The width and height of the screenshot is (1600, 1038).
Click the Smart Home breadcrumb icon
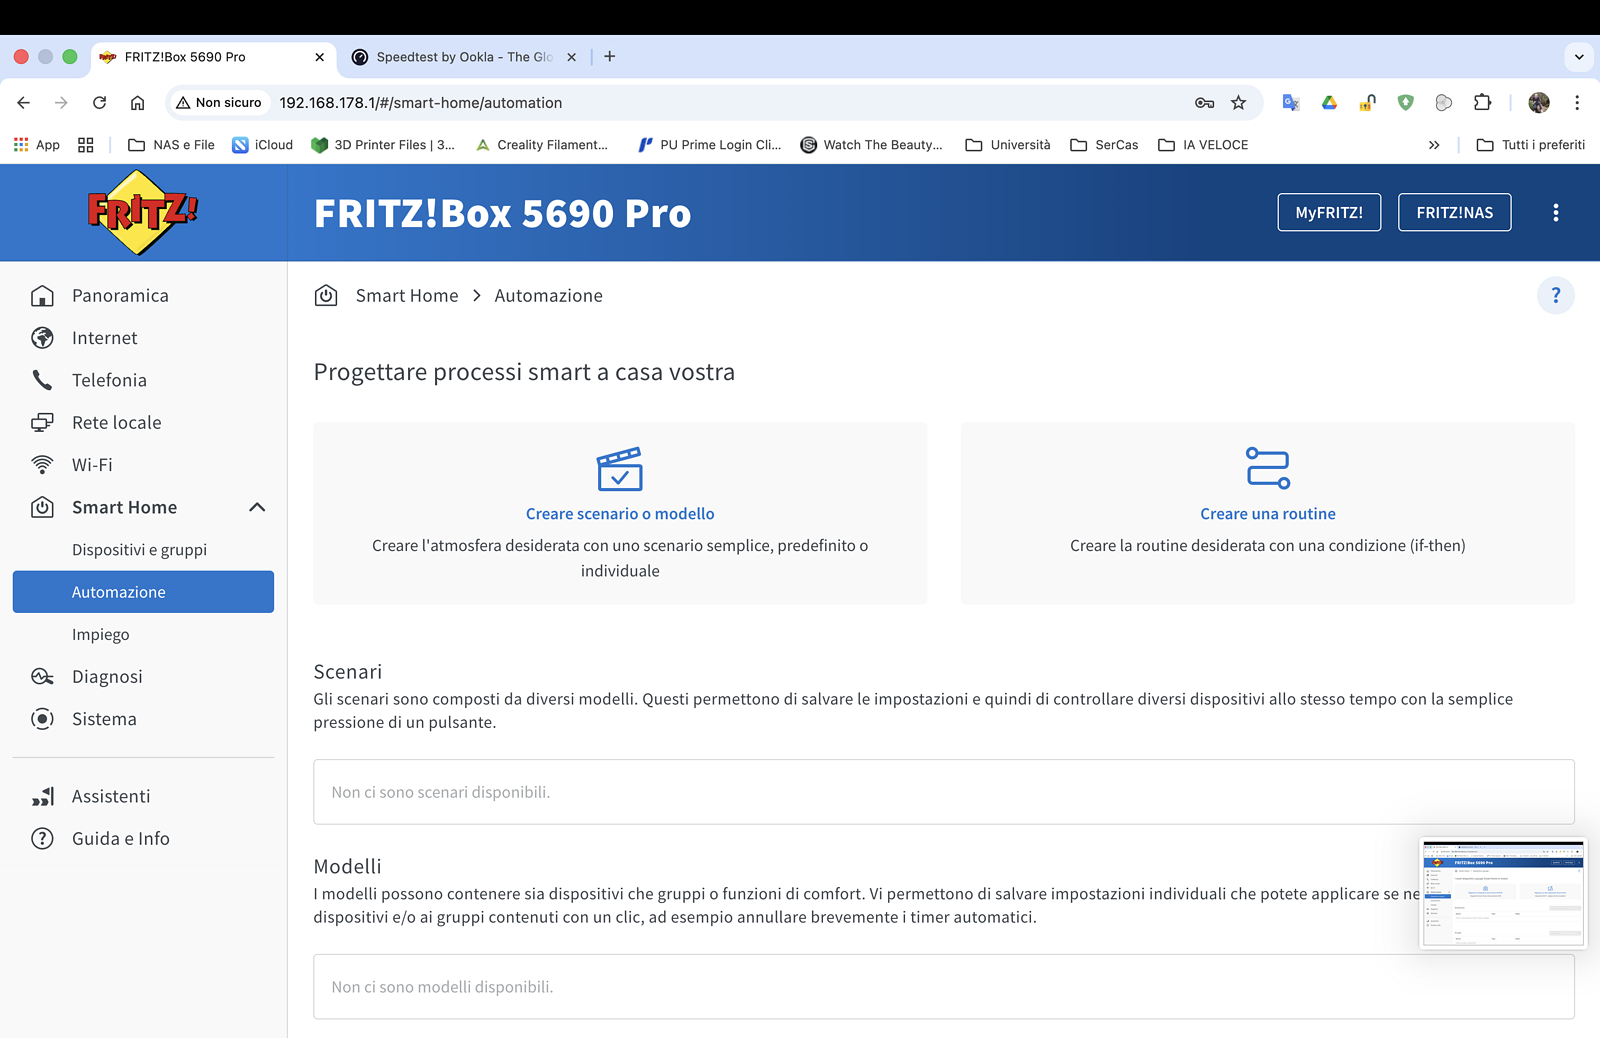(326, 295)
